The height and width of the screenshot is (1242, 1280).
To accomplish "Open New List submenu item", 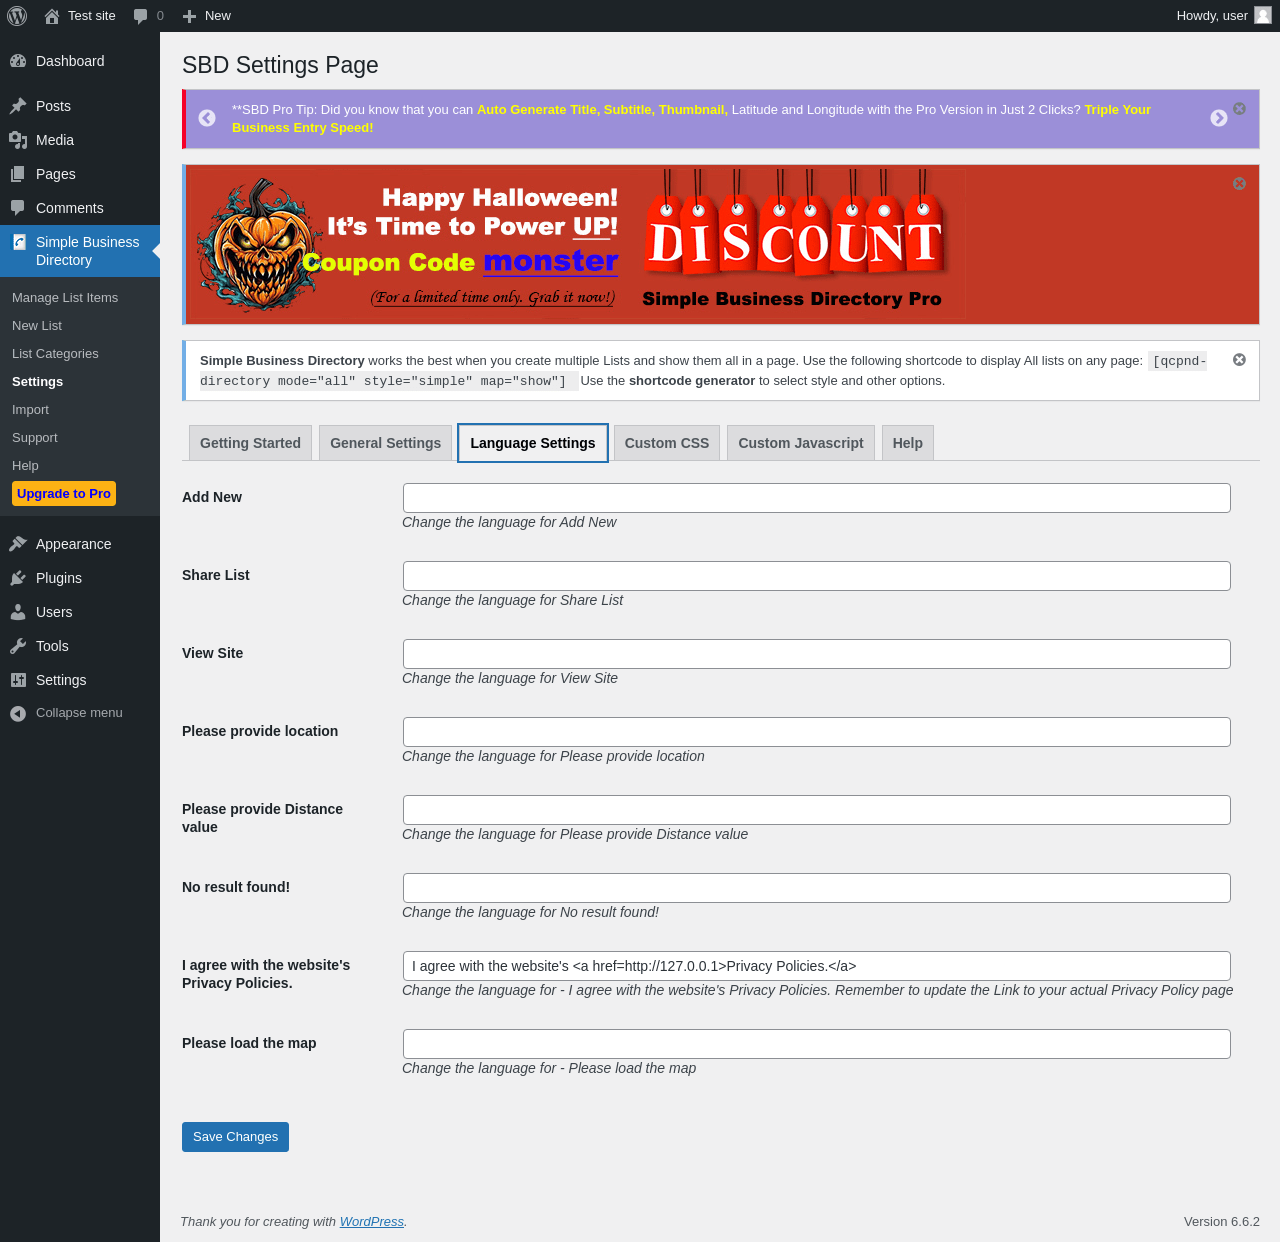I will (37, 326).
